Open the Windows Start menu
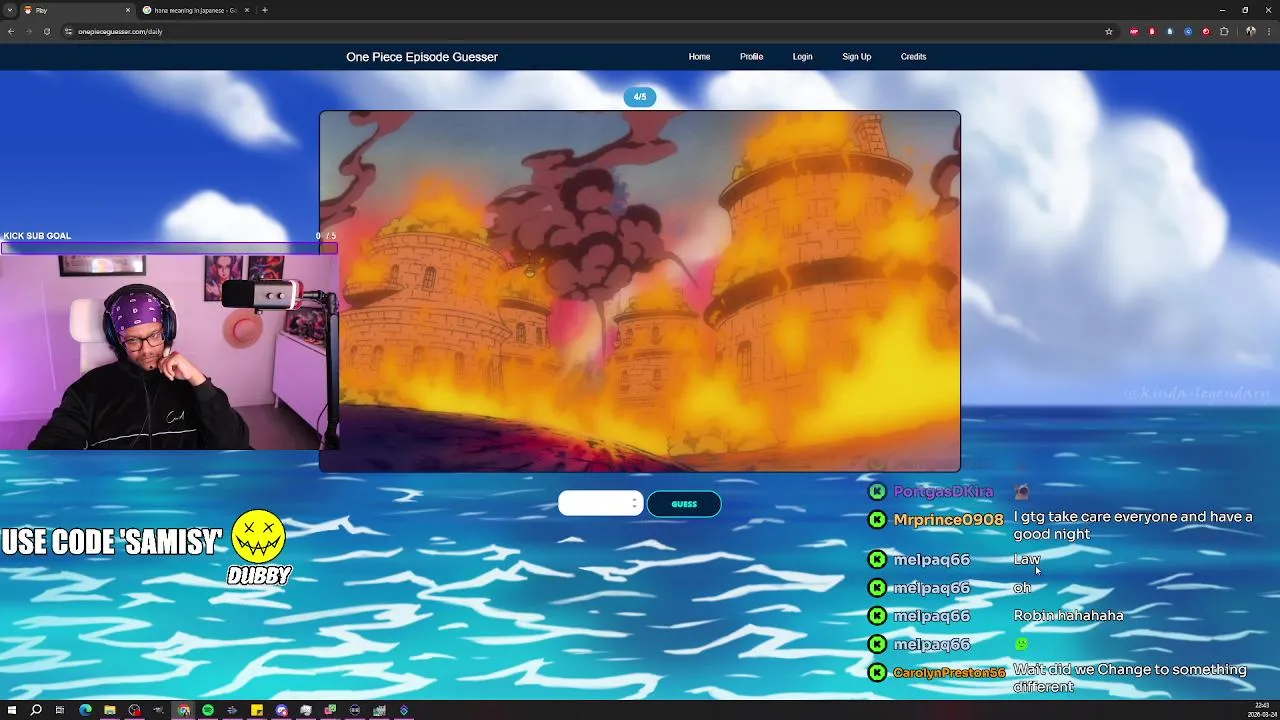 point(12,710)
